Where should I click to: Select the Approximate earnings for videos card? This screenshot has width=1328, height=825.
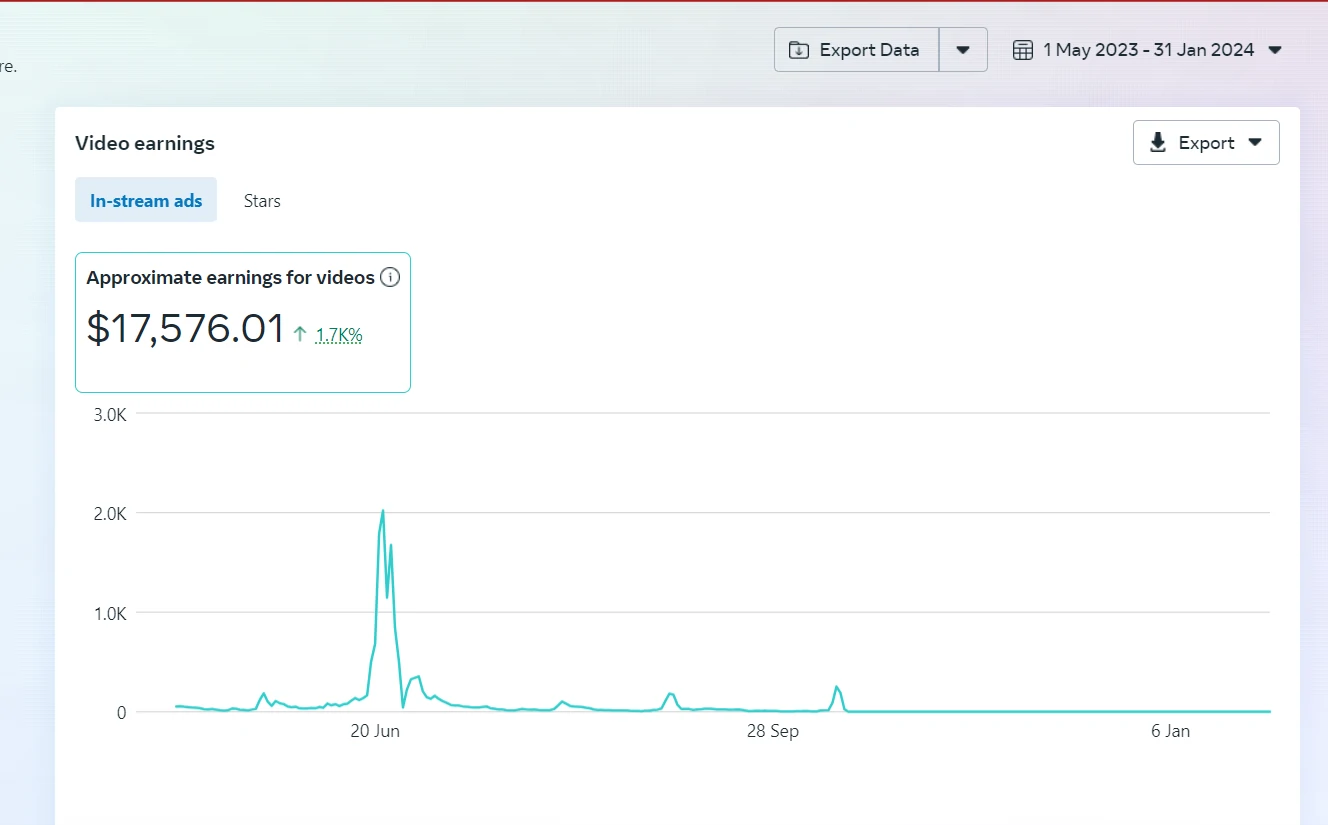pos(243,322)
